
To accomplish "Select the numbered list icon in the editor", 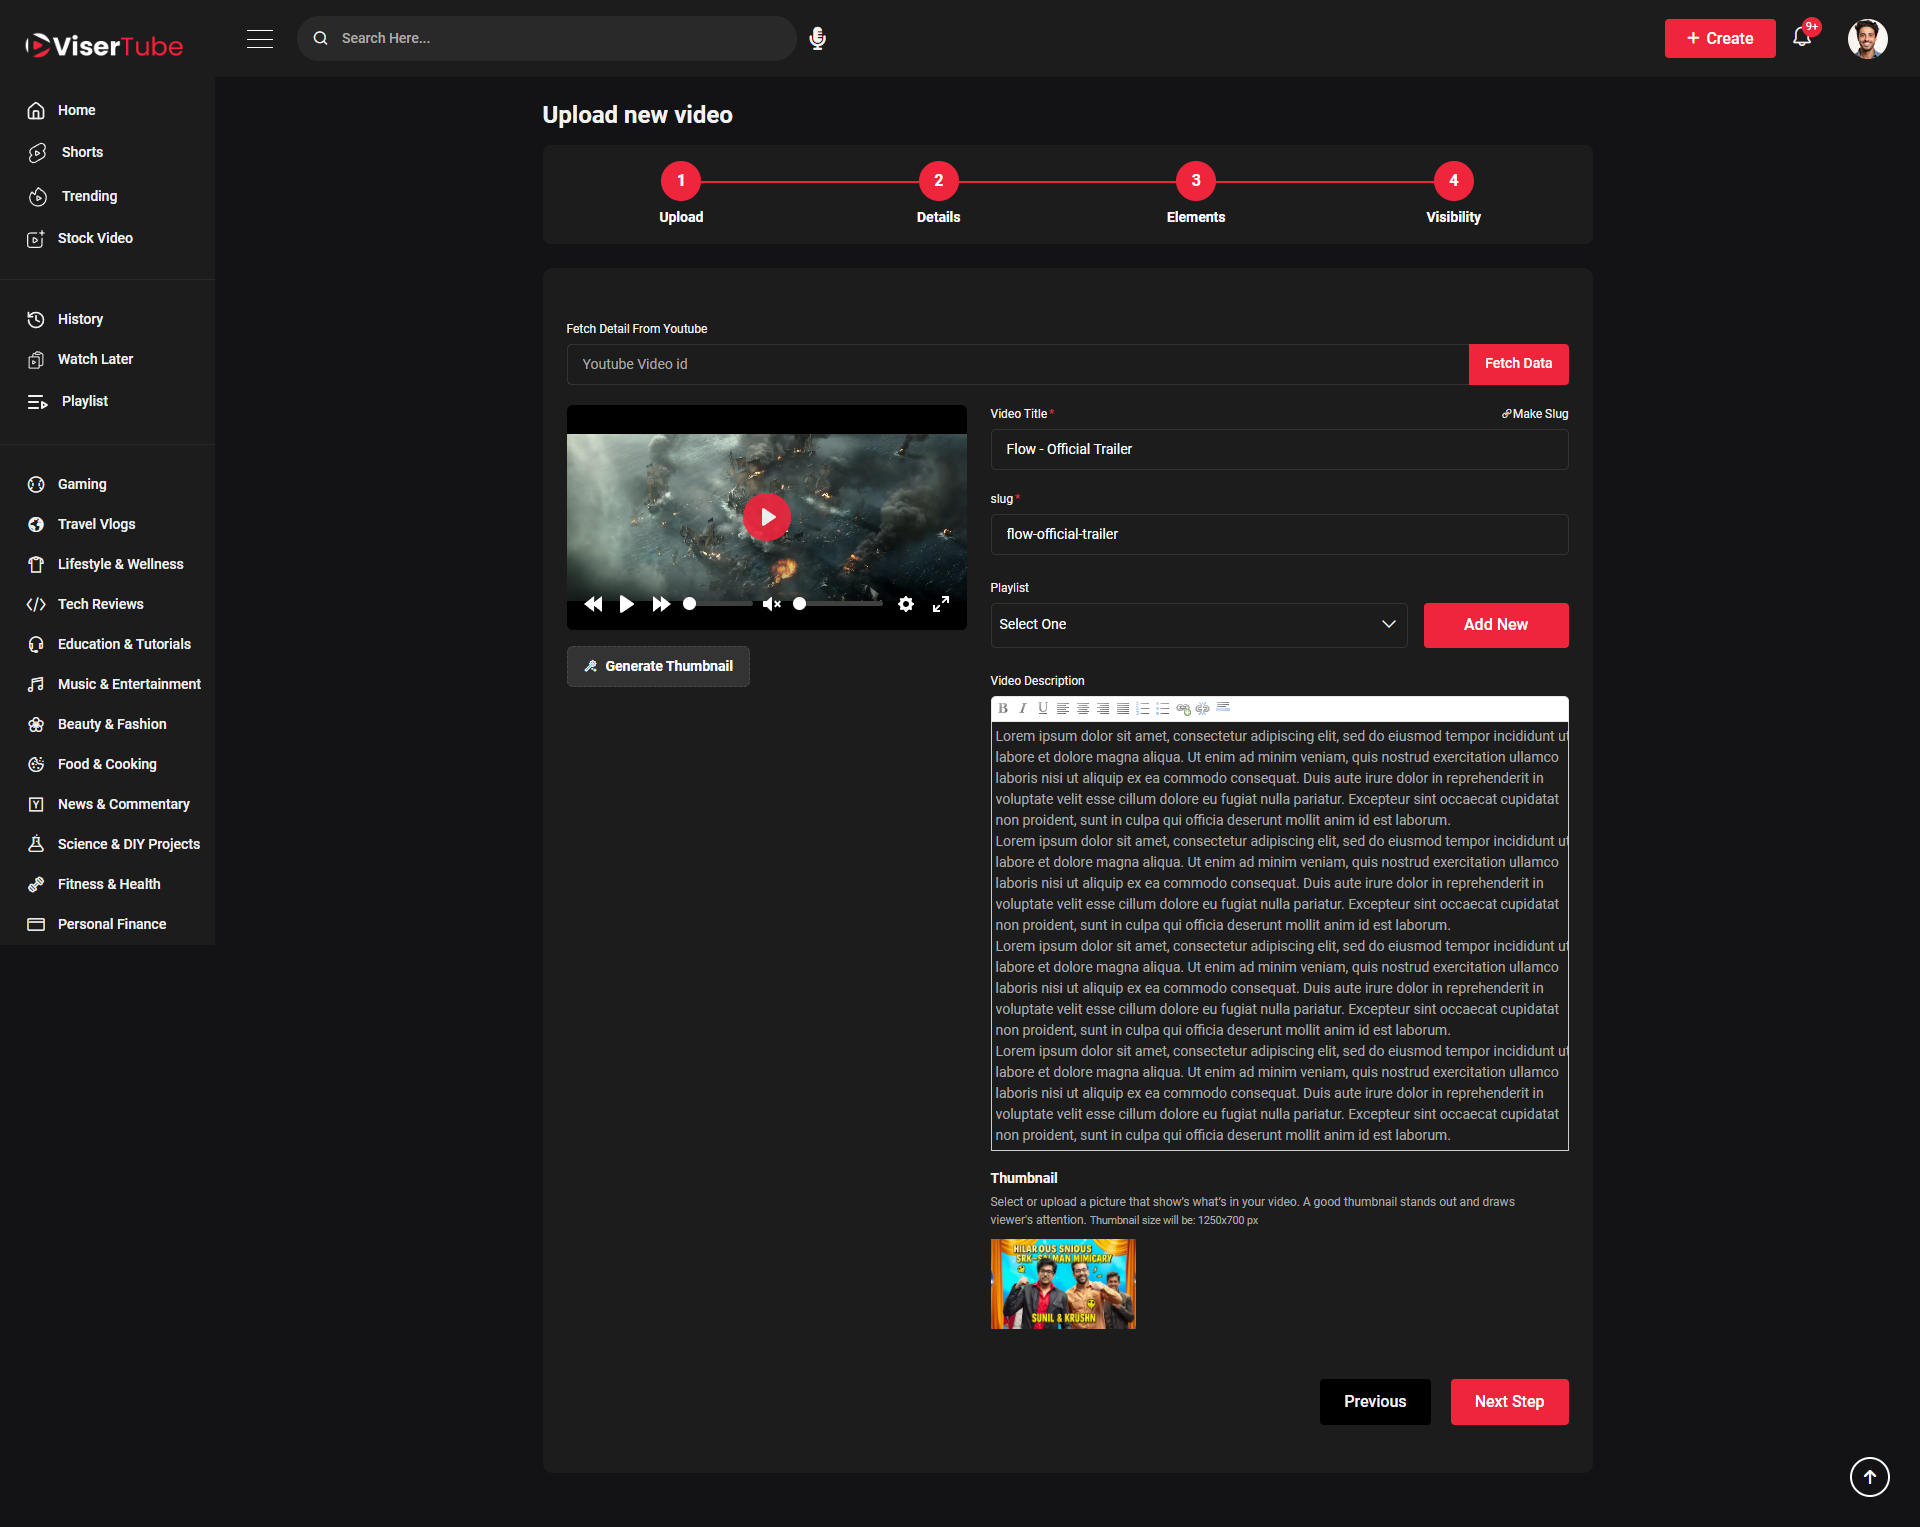I will pyautogui.click(x=1143, y=709).
